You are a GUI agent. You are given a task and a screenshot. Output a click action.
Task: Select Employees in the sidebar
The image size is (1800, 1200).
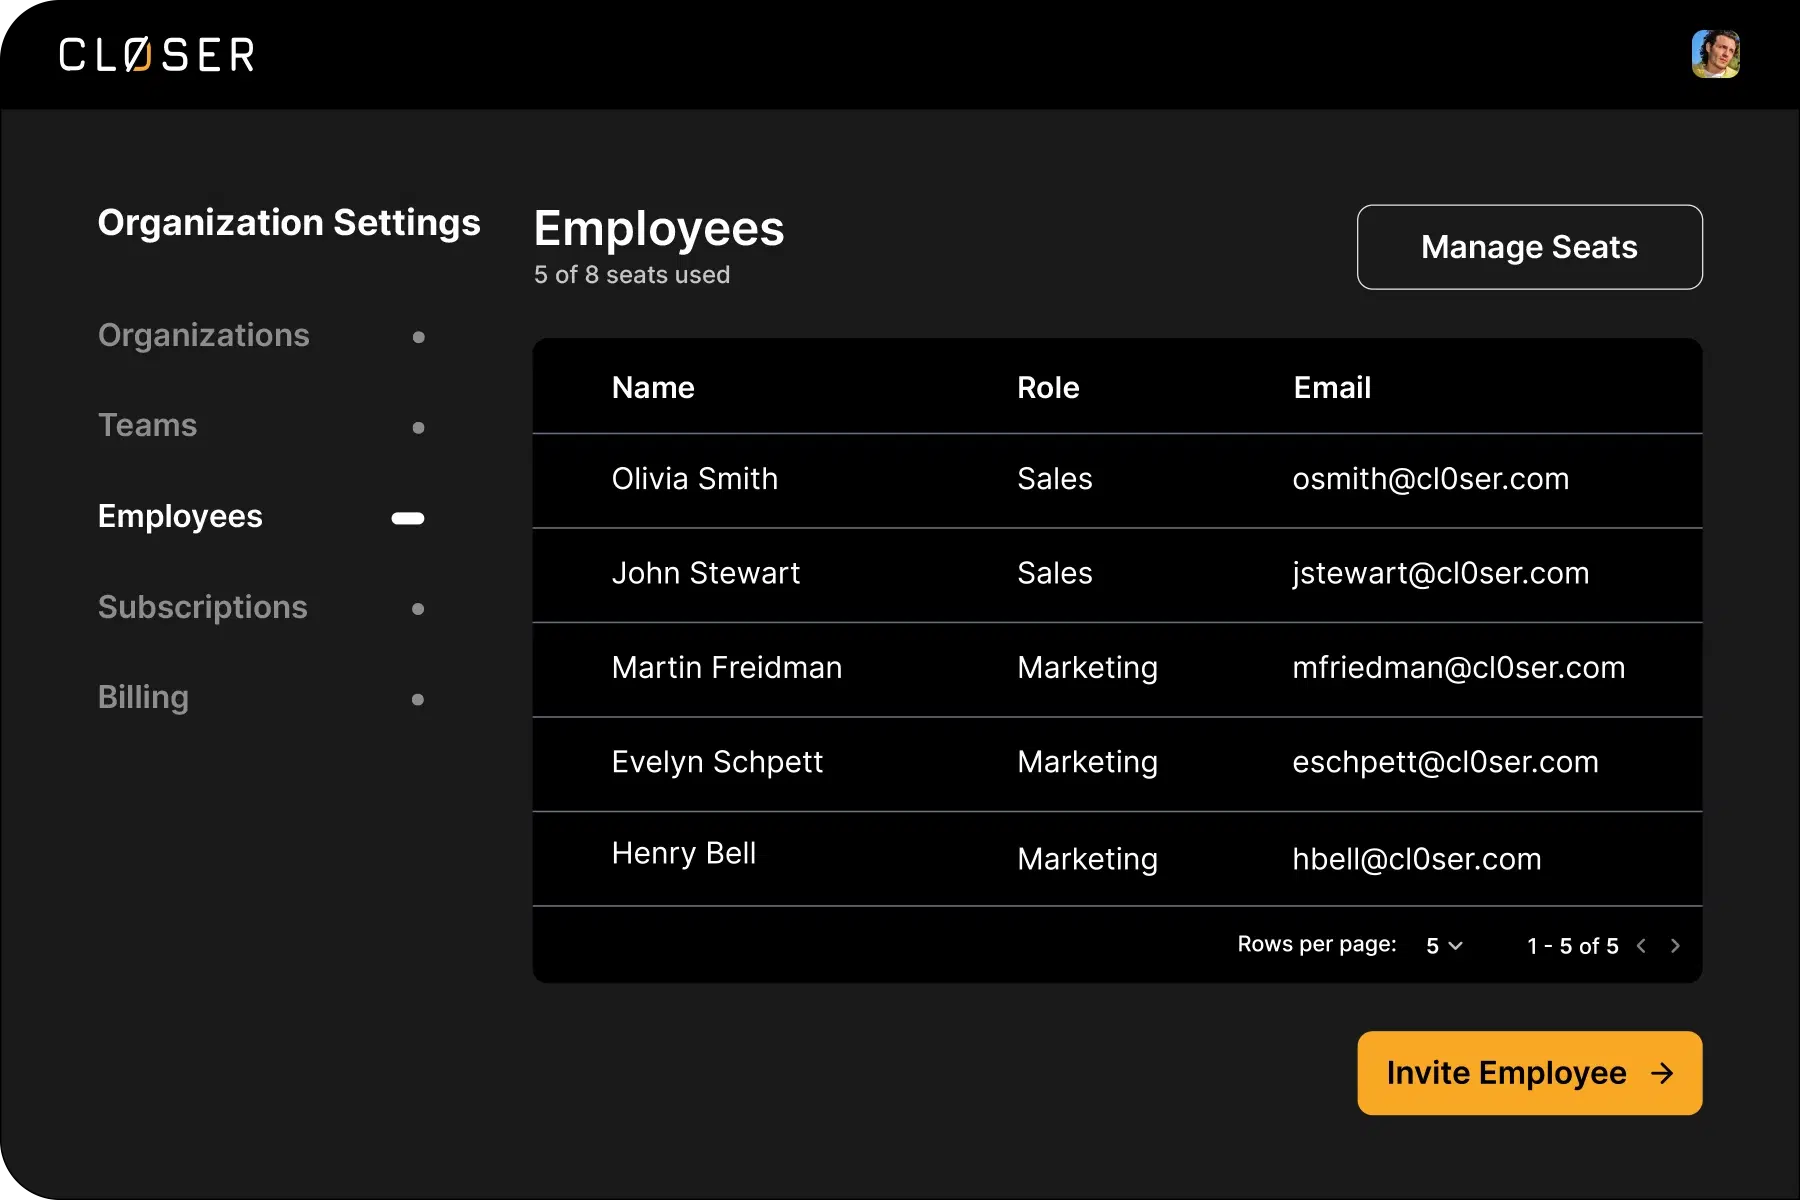pos(180,516)
